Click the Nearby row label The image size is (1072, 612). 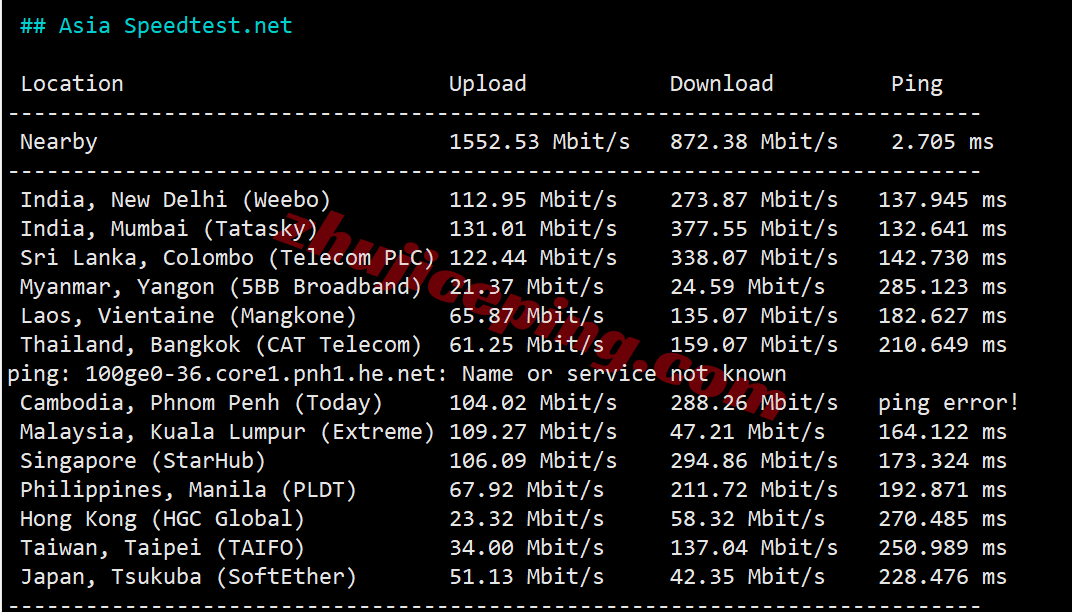[59, 142]
